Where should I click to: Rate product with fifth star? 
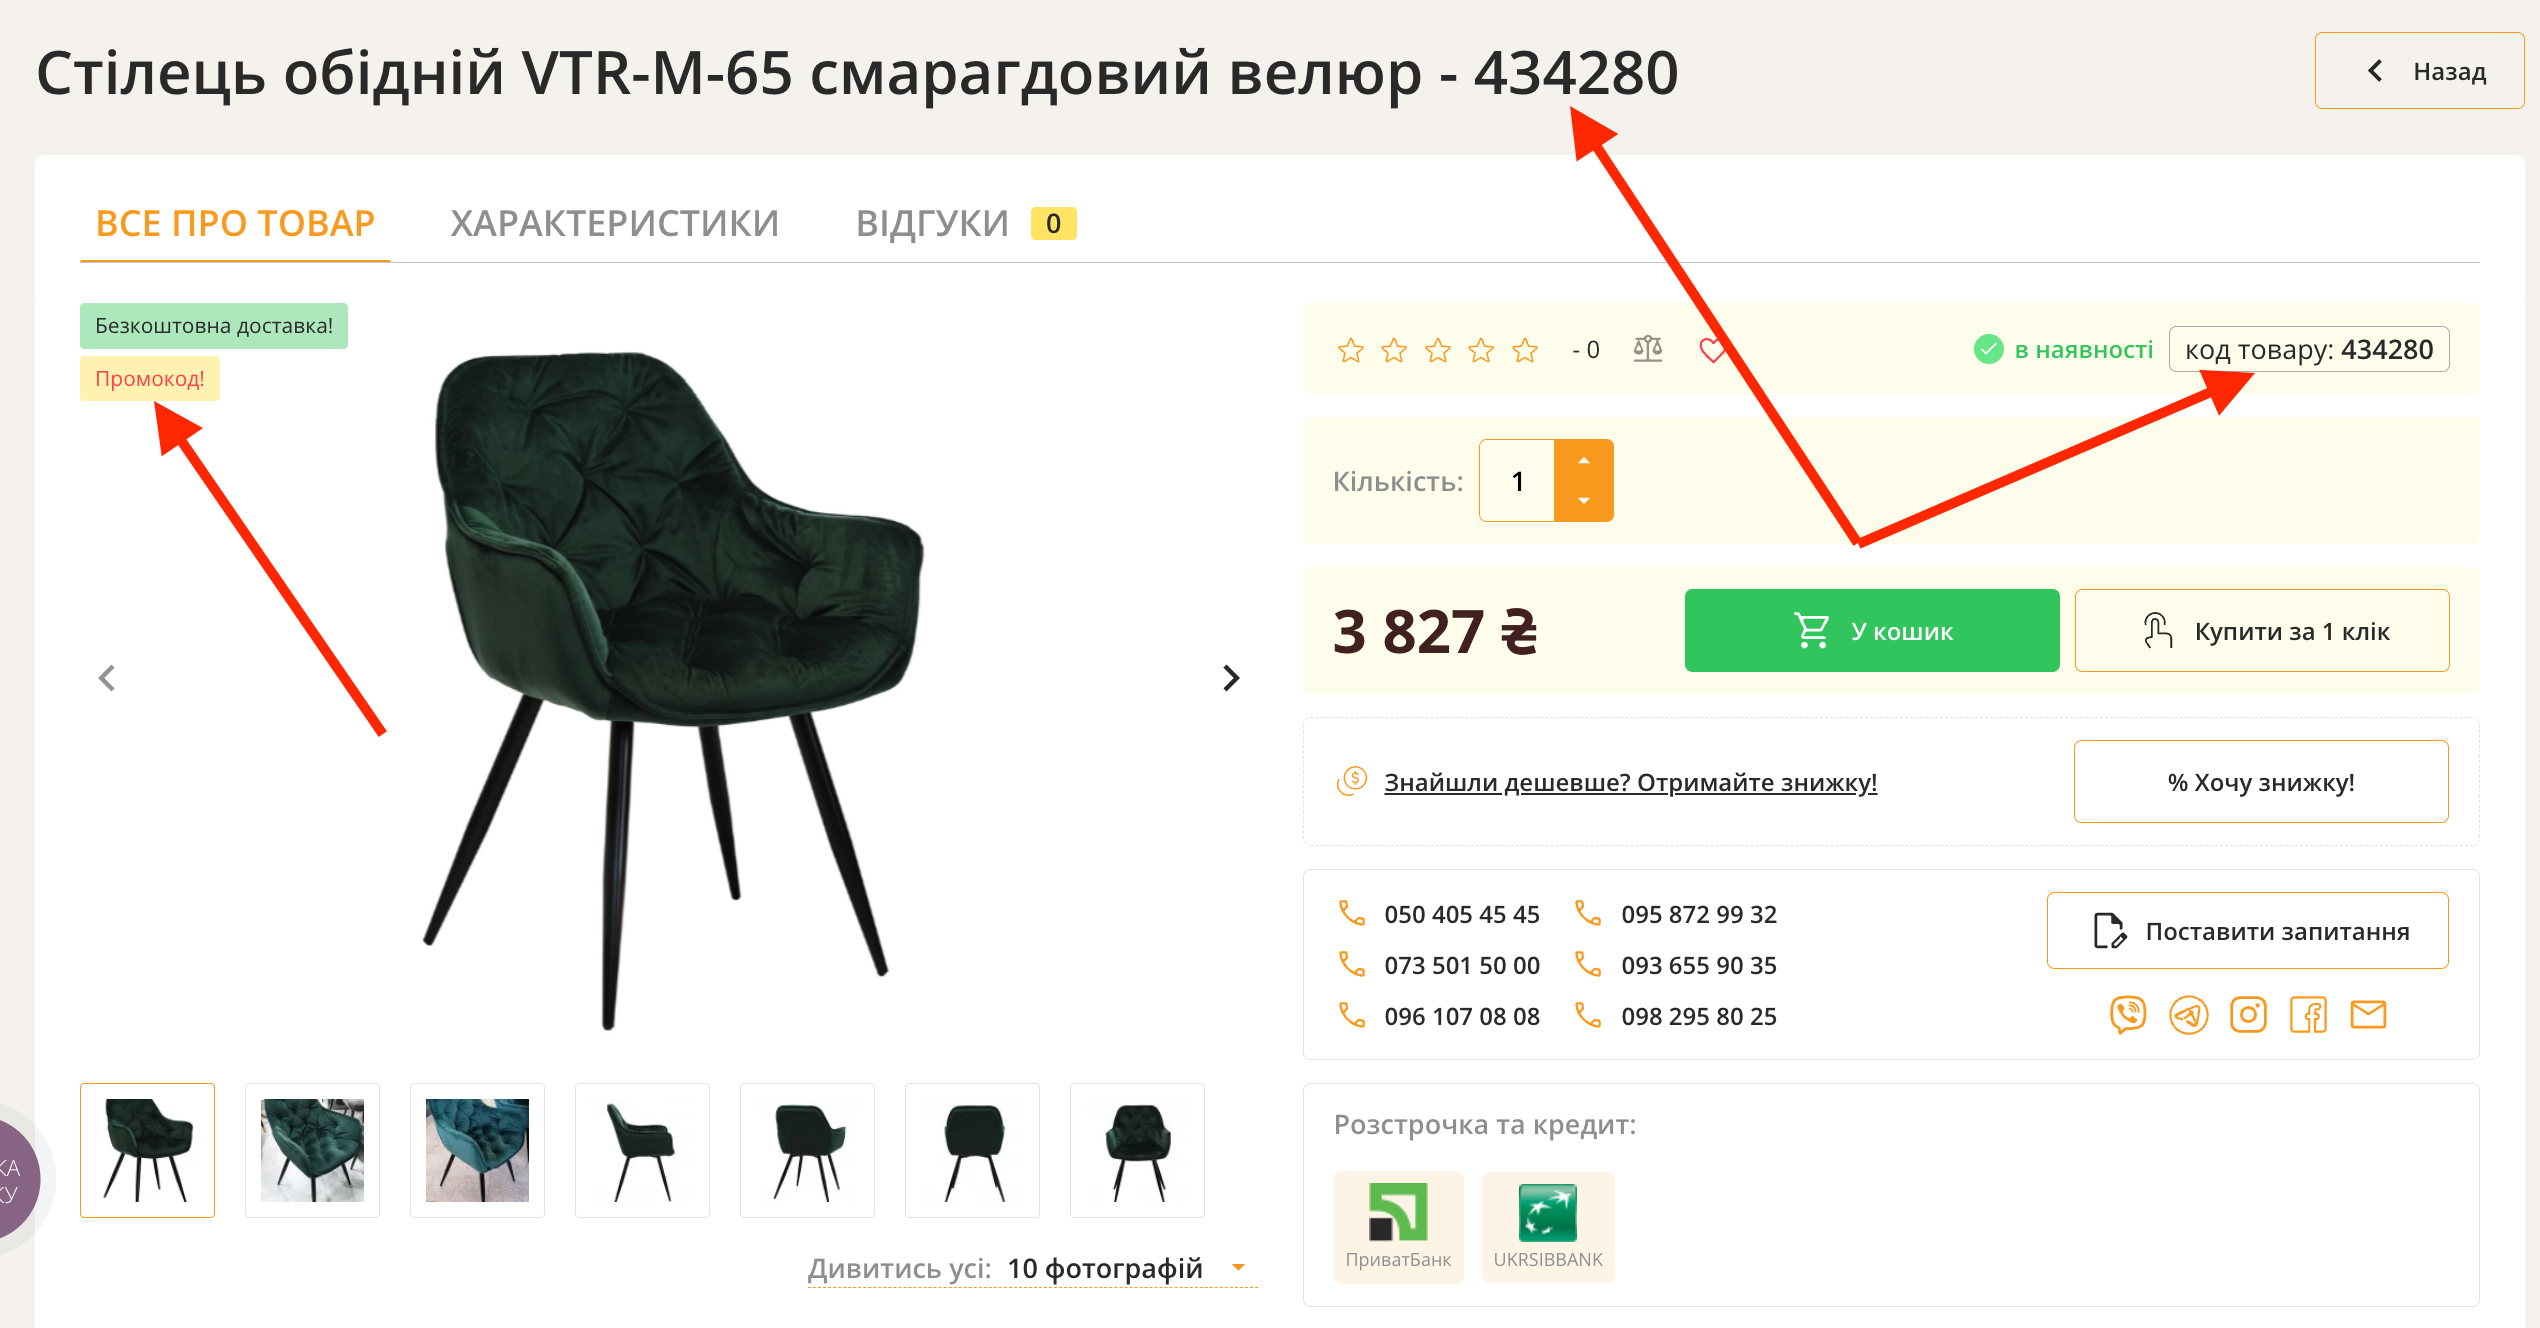[1525, 350]
